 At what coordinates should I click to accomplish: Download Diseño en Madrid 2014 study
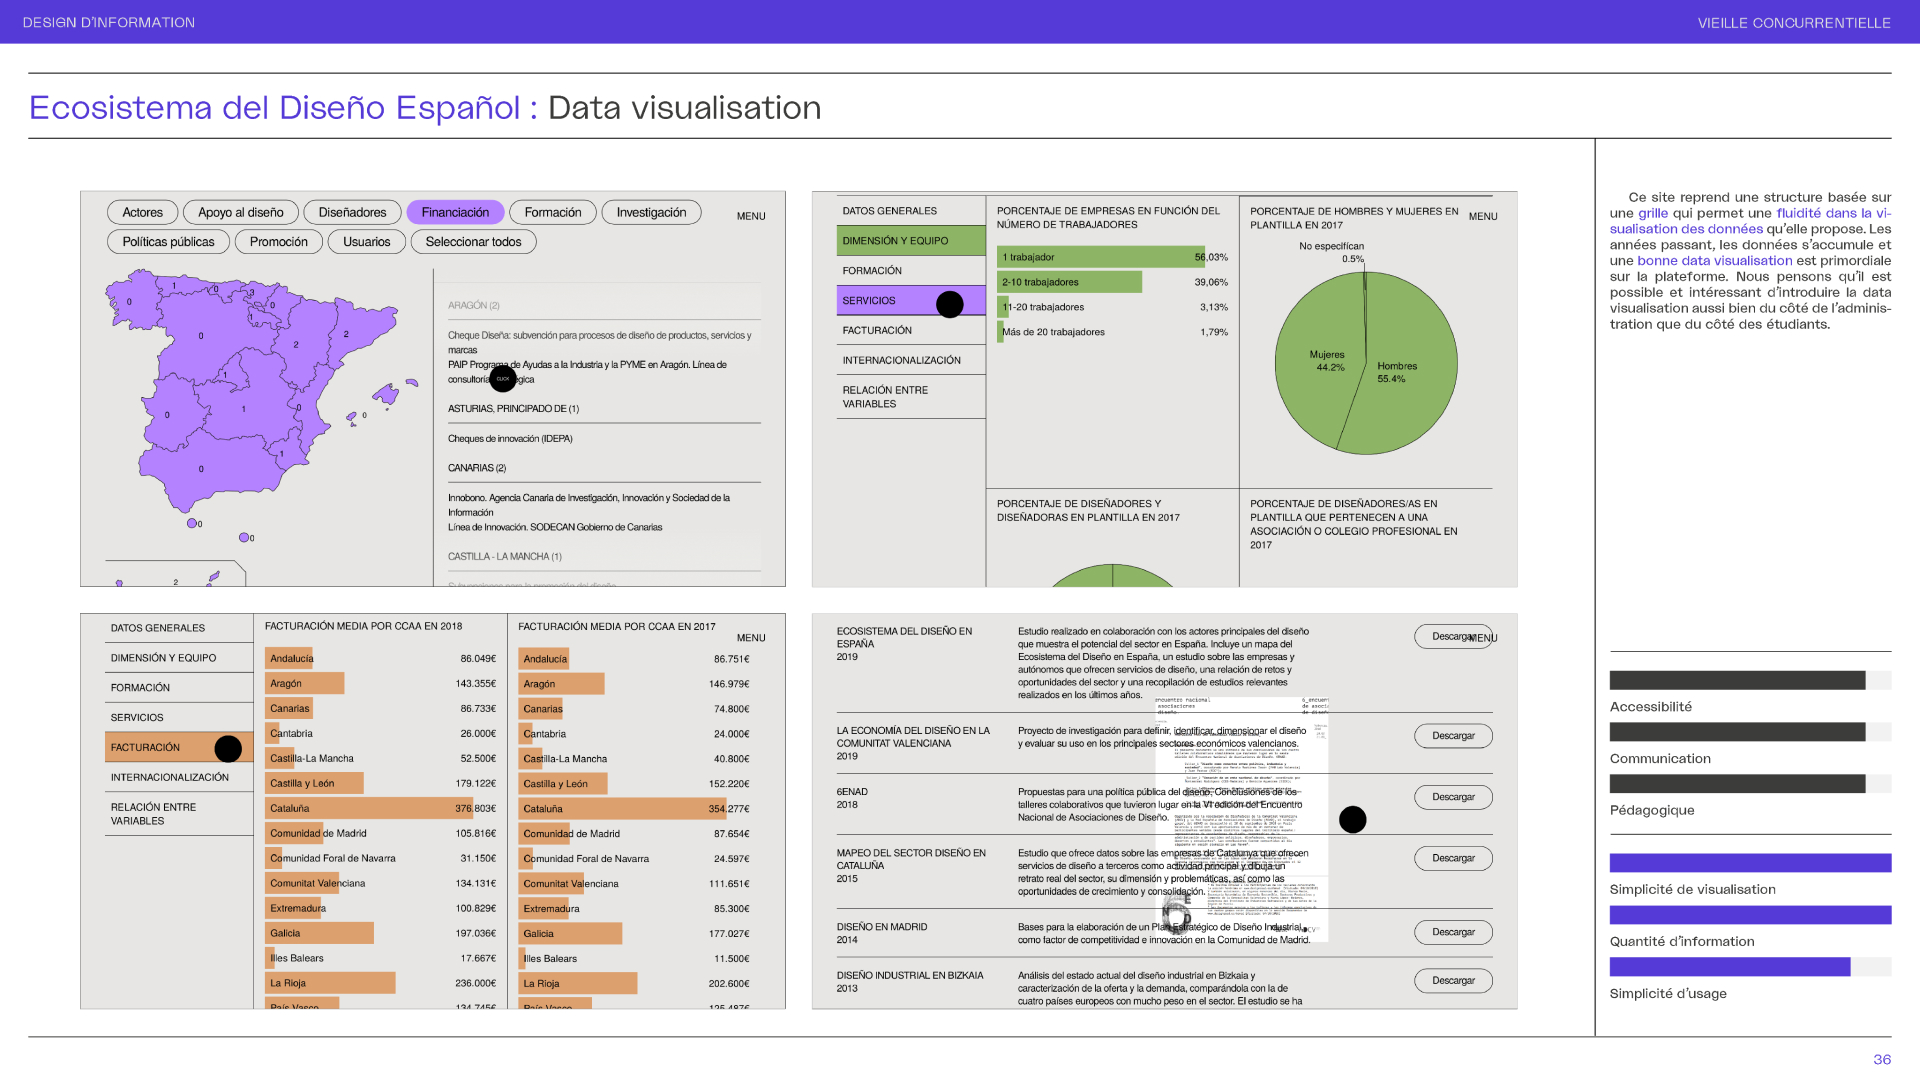(1453, 932)
